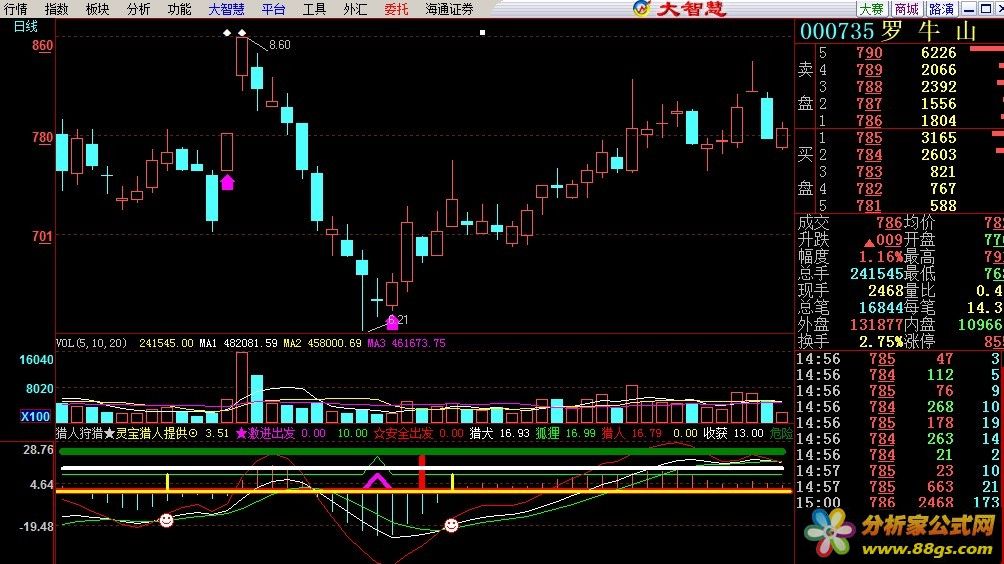Click the 幅度 1.16% value
1004x564 pixels.
881,257
